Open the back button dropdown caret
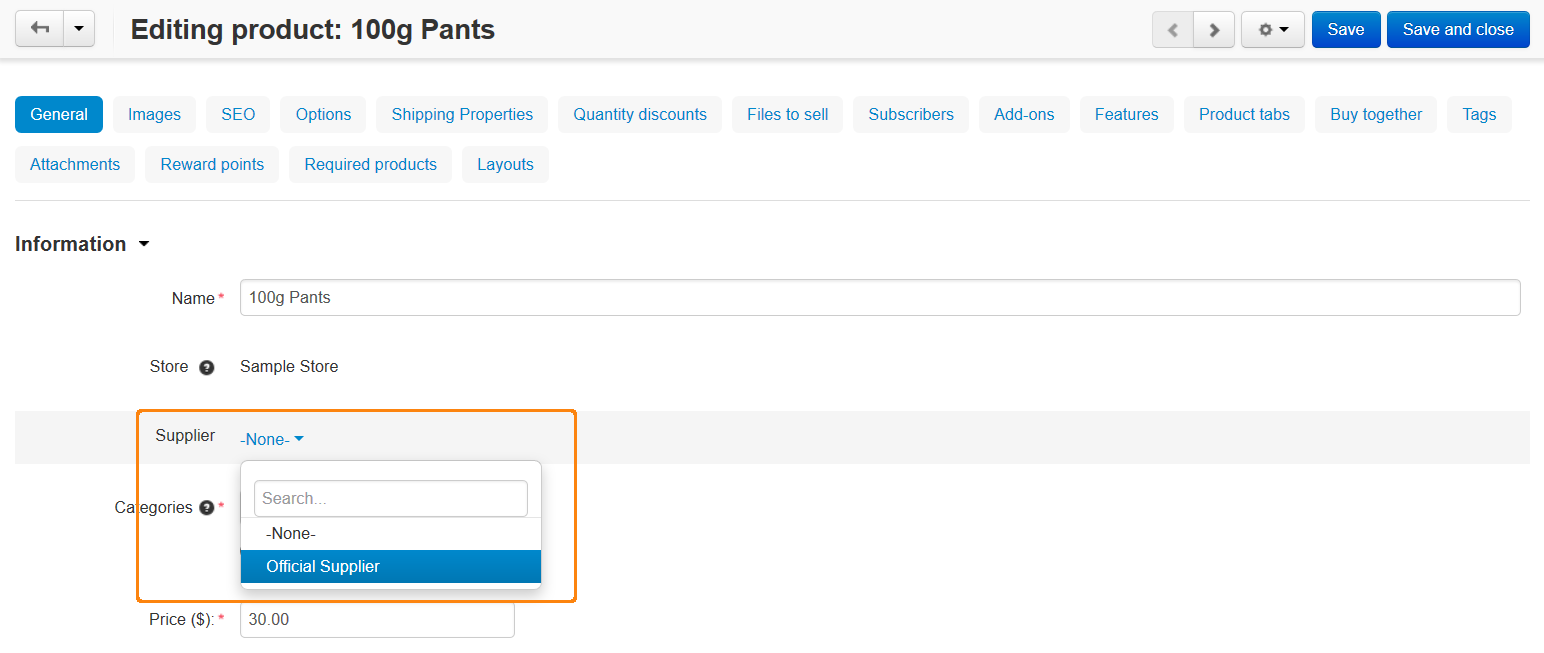The height and width of the screenshot is (653, 1544). [79, 29]
